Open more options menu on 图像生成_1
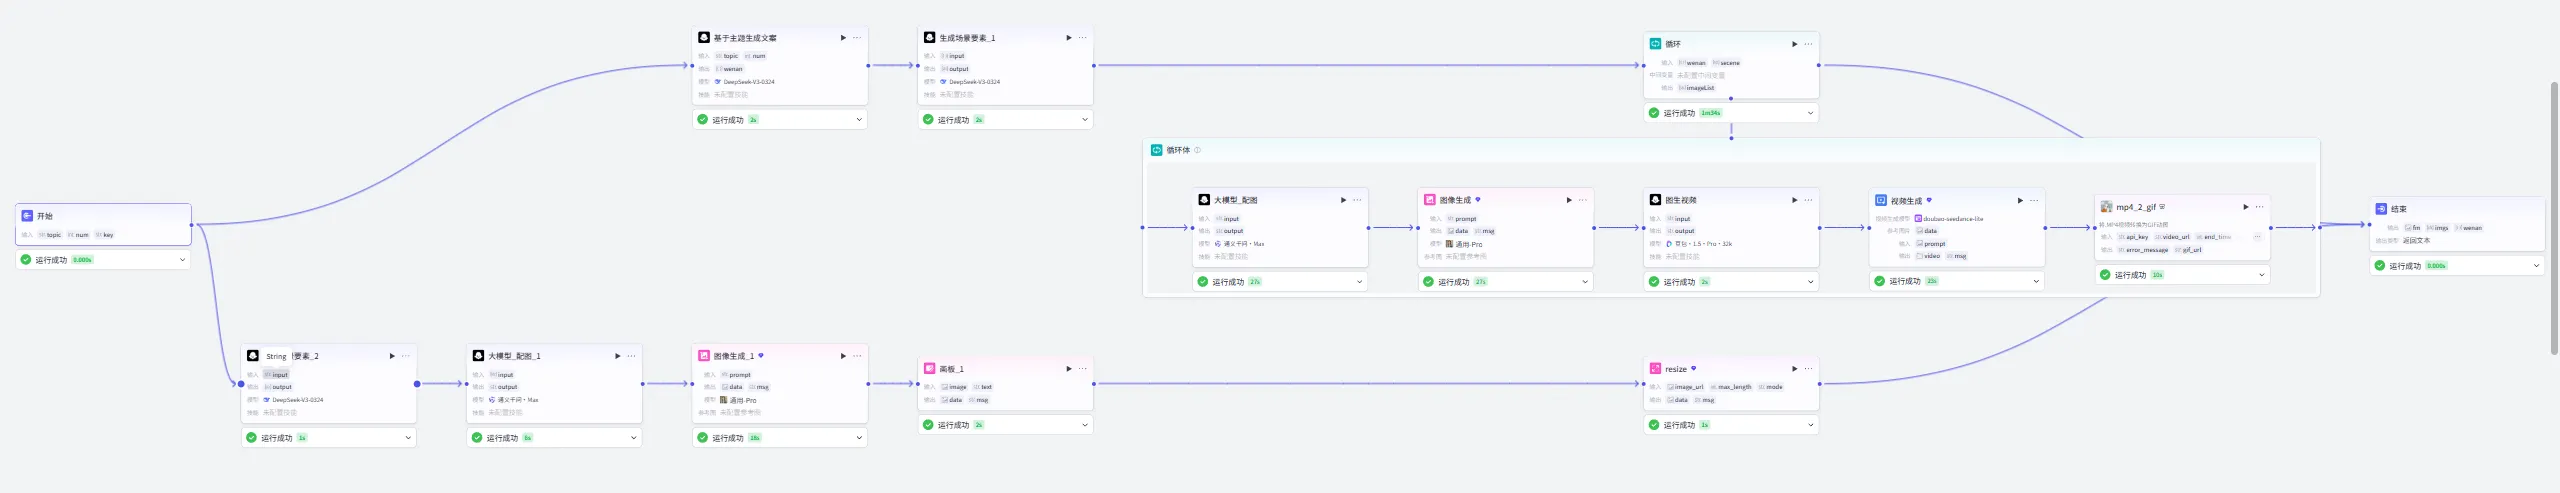2560x493 pixels. tap(857, 356)
